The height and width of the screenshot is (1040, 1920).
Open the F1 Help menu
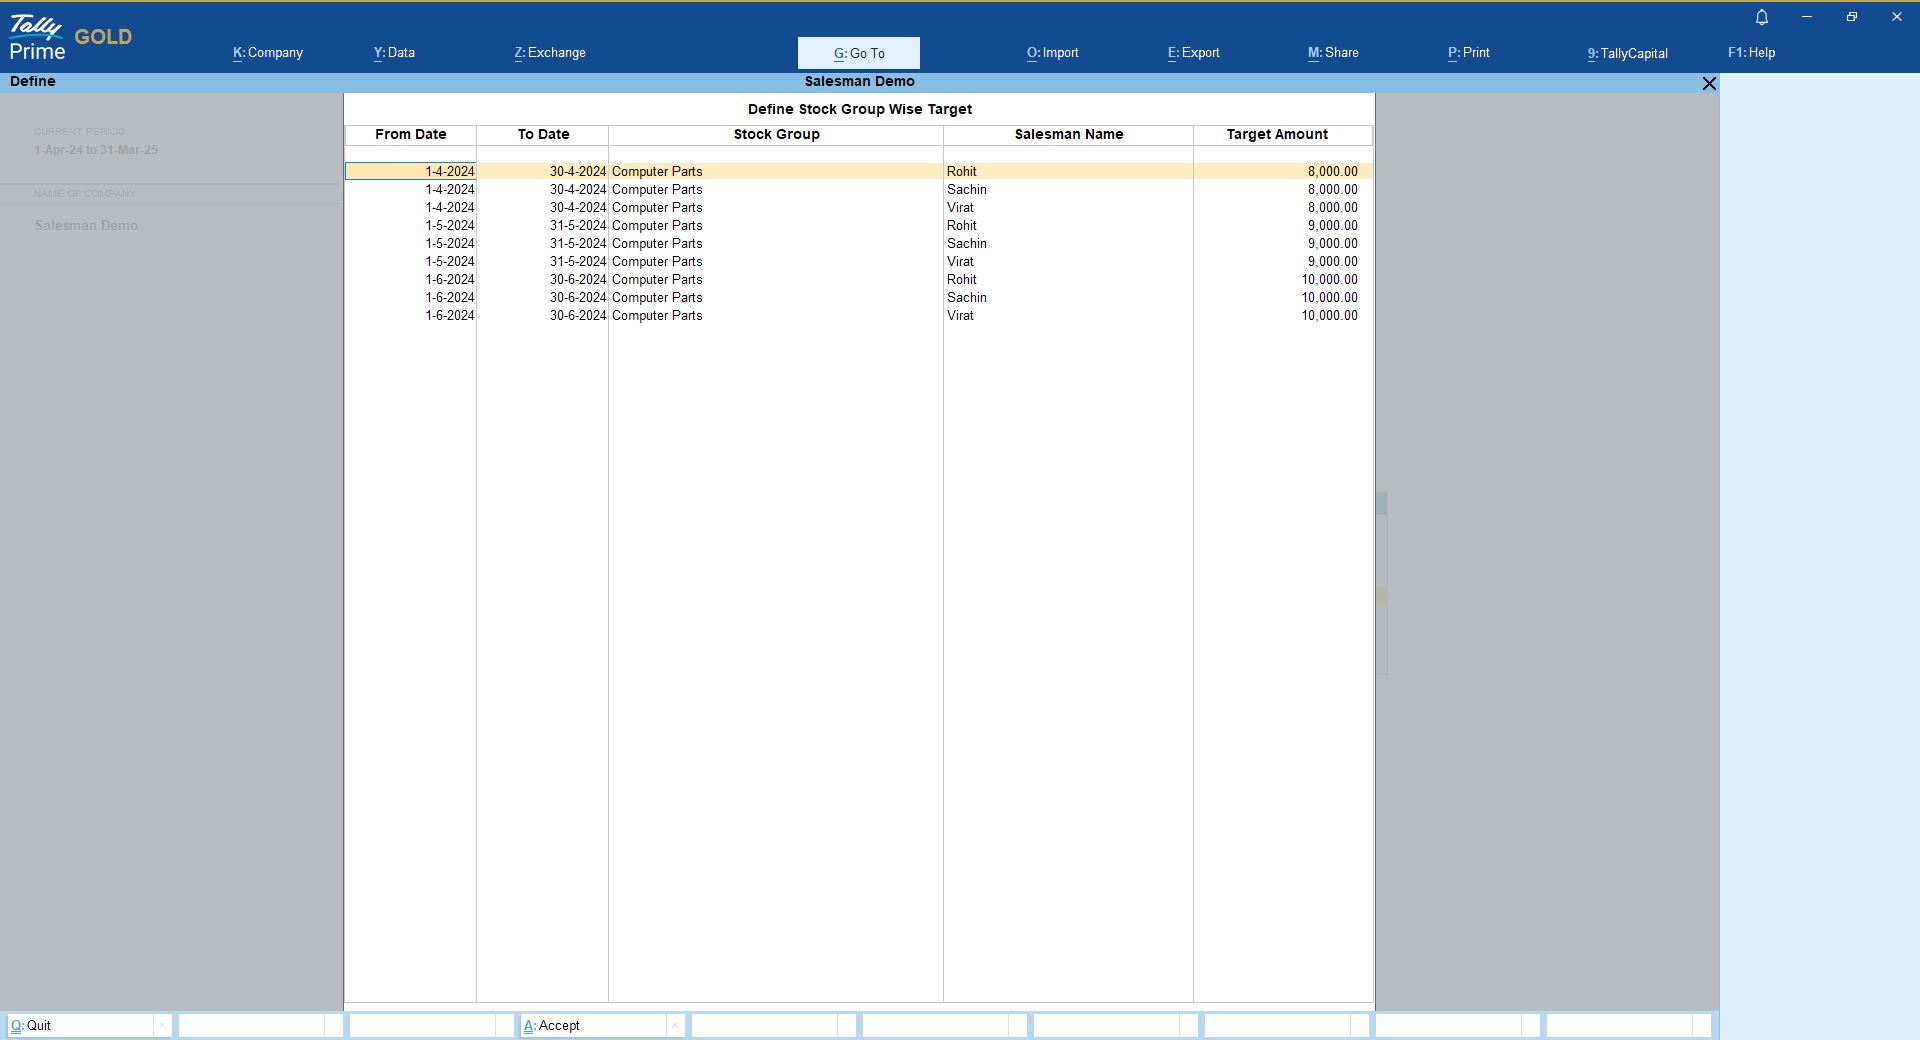pos(1751,53)
